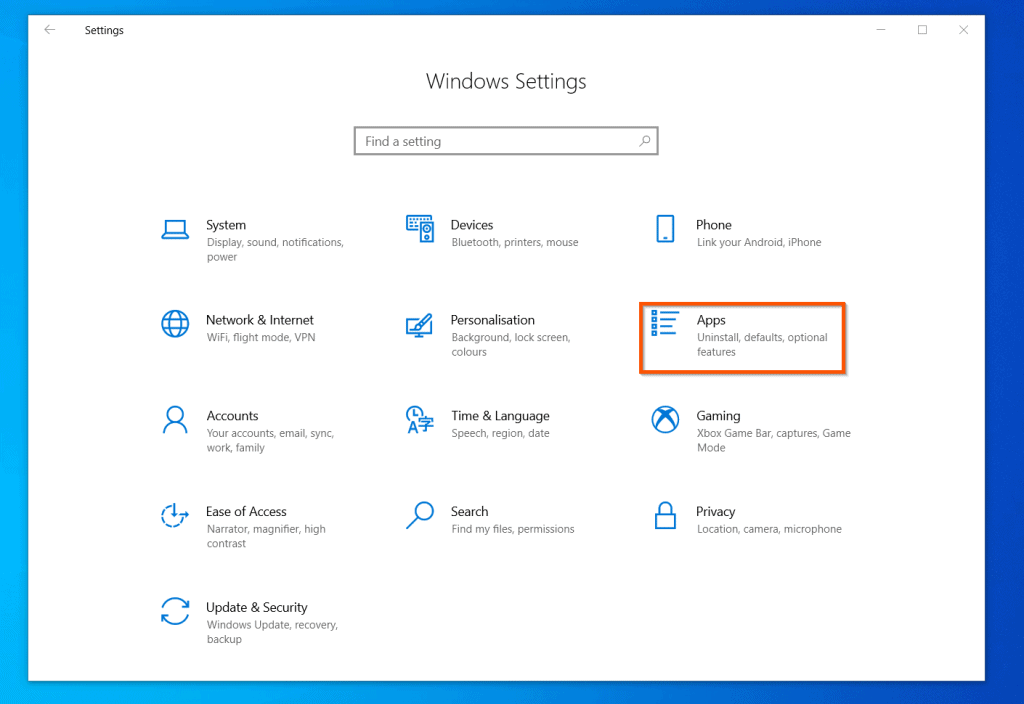Click "Speech, region, date" text
Viewport: 1024px width, 704px height.
[x=500, y=434]
